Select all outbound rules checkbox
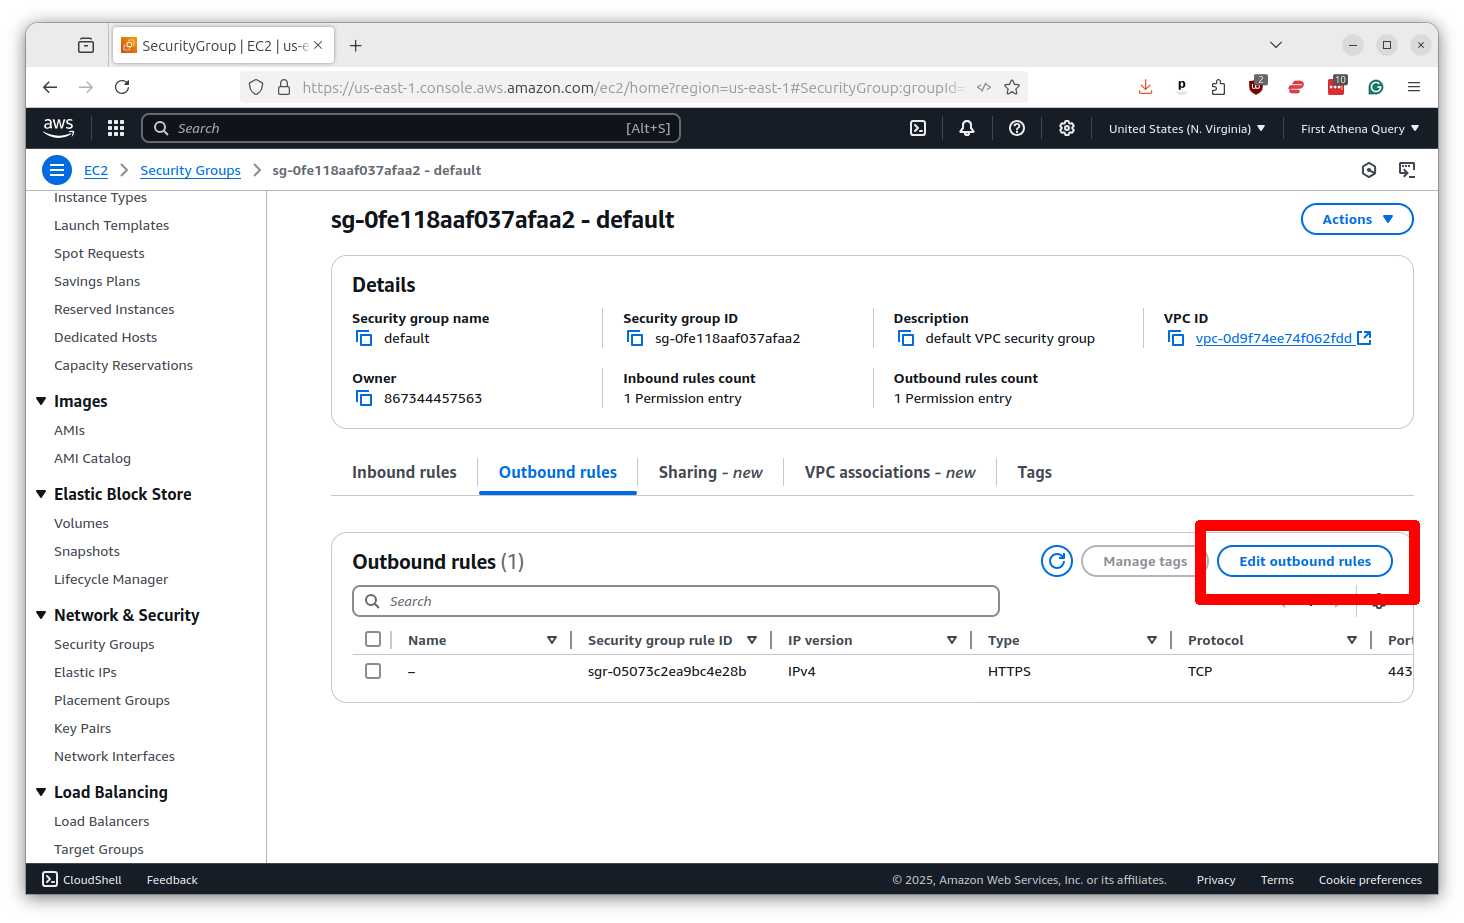The height and width of the screenshot is (923, 1464). (373, 640)
